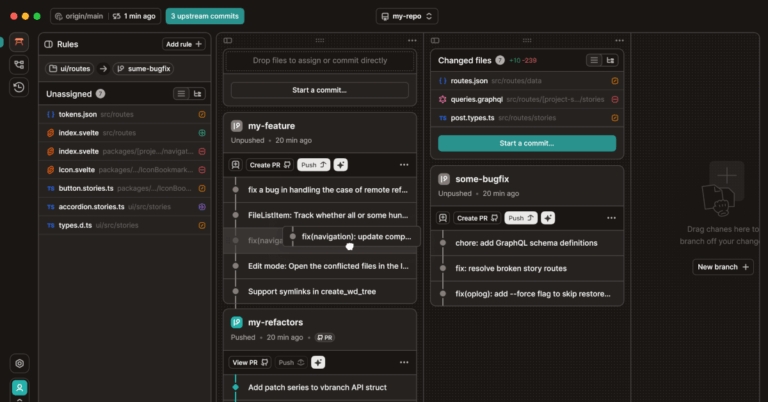Select accordion.stories.ts in Unassigned
The width and height of the screenshot is (768, 402).
pyautogui.click(x=125, y=207)
